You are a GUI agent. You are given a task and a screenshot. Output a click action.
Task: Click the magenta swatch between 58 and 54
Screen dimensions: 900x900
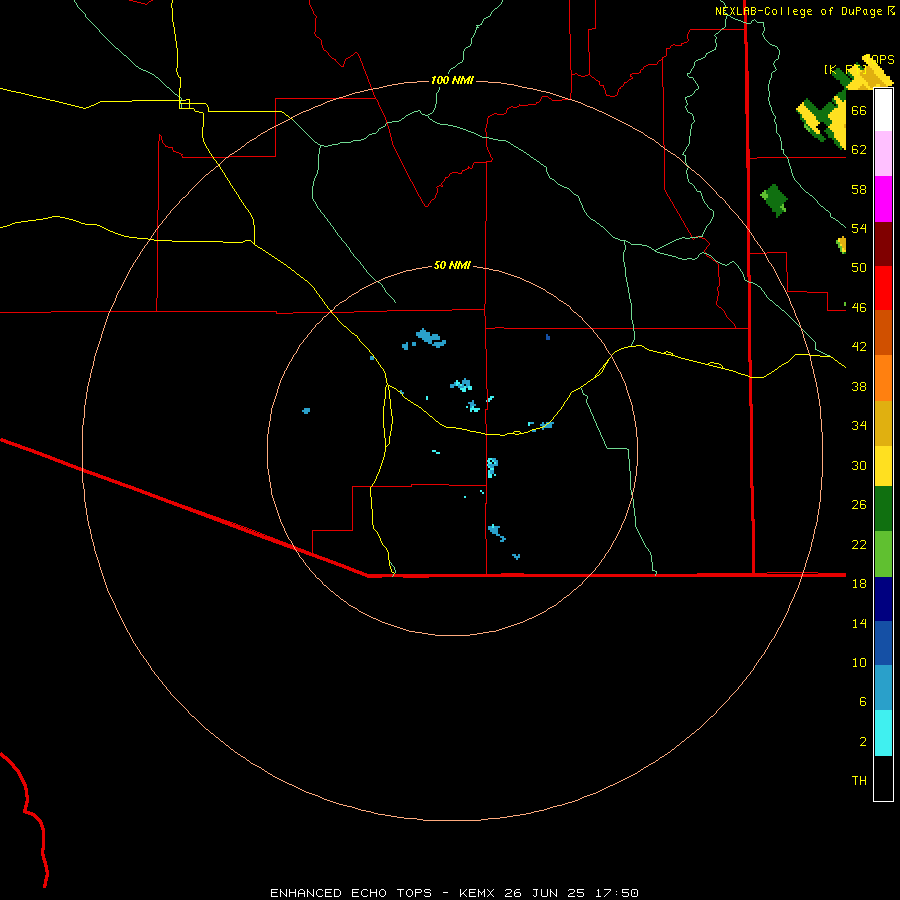pos(883,199)
